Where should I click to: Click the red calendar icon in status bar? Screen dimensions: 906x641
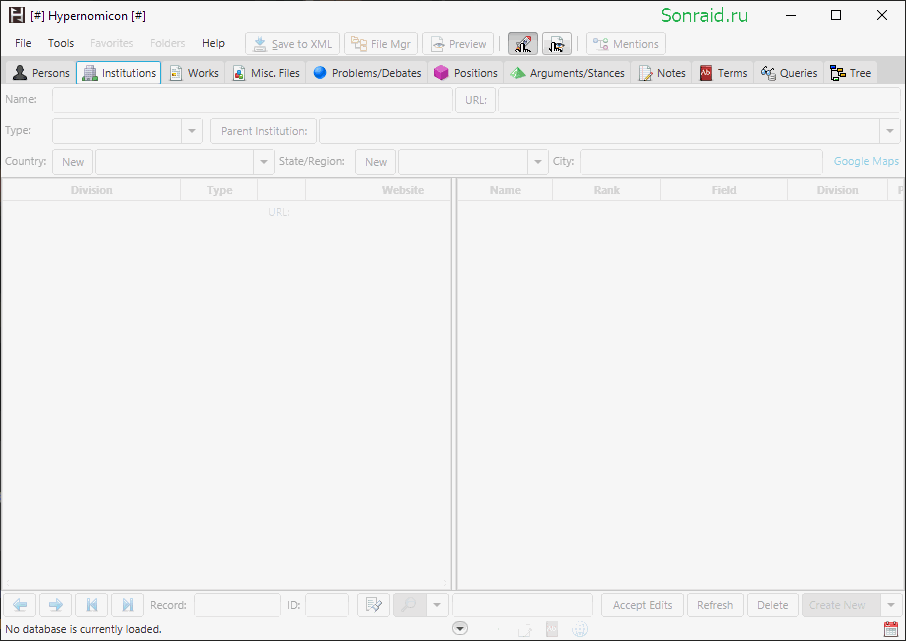click(x=890, y=629)
